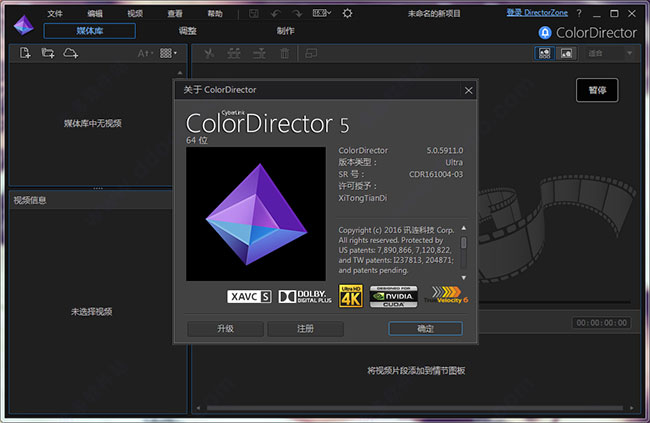Open the 编辑 menu

(95, 14)
